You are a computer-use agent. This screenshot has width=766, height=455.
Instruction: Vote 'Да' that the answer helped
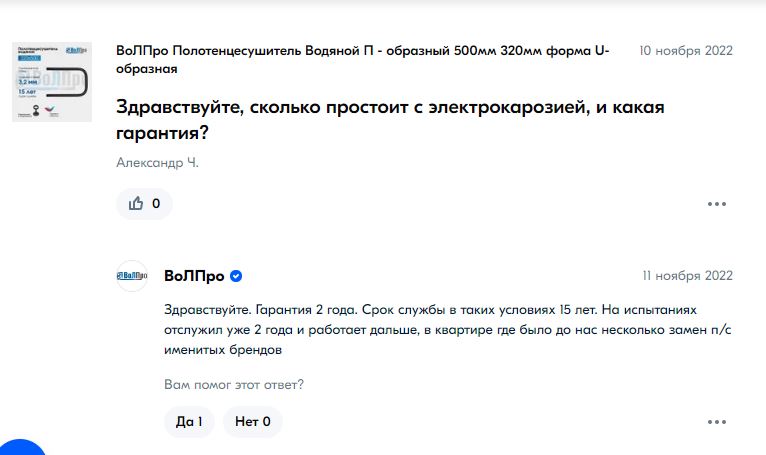(189, 422)
